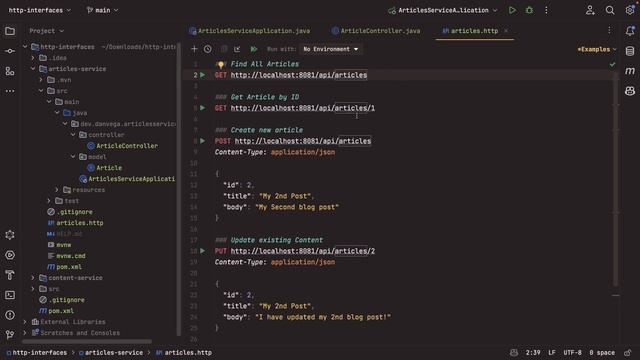Add a request with the plus icon
The image size is (640, 360).
click(x=194, y=49)
